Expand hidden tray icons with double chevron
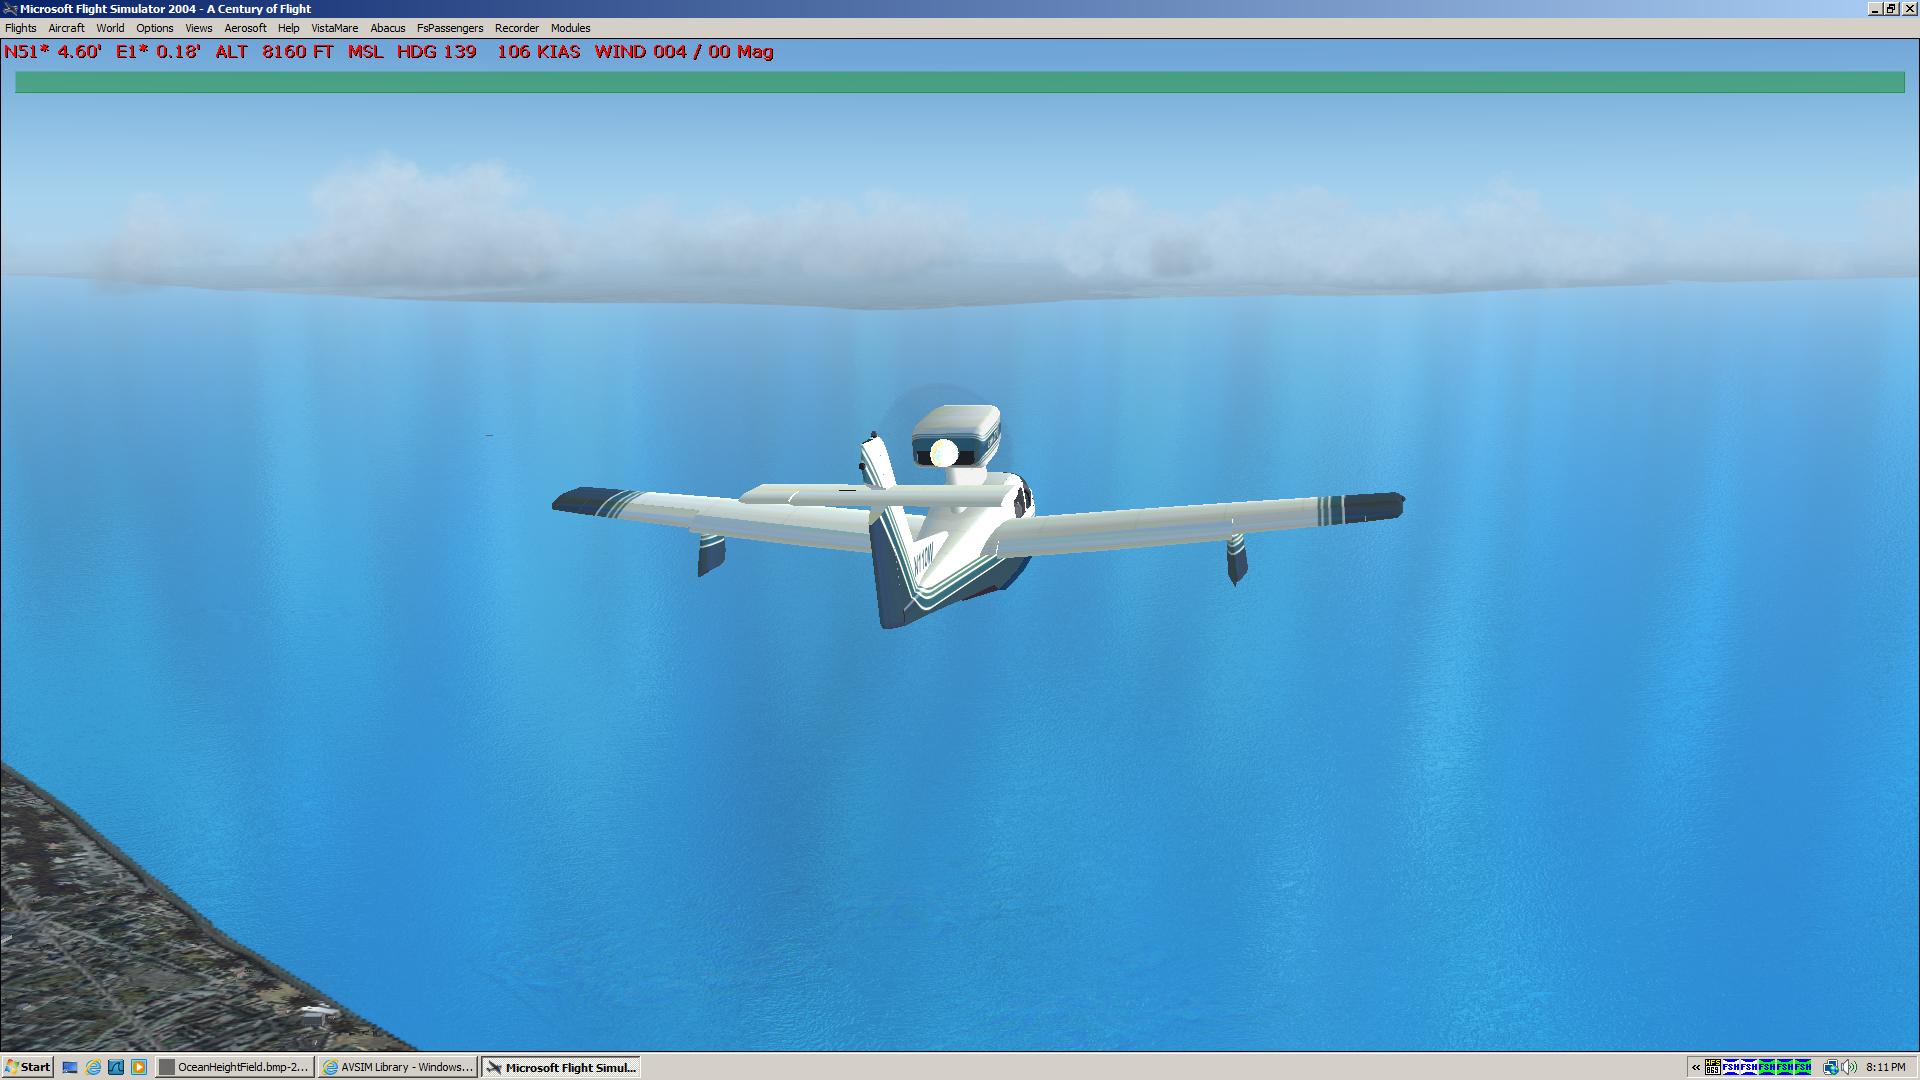1920x1080 pixels. point(1696,1067)
